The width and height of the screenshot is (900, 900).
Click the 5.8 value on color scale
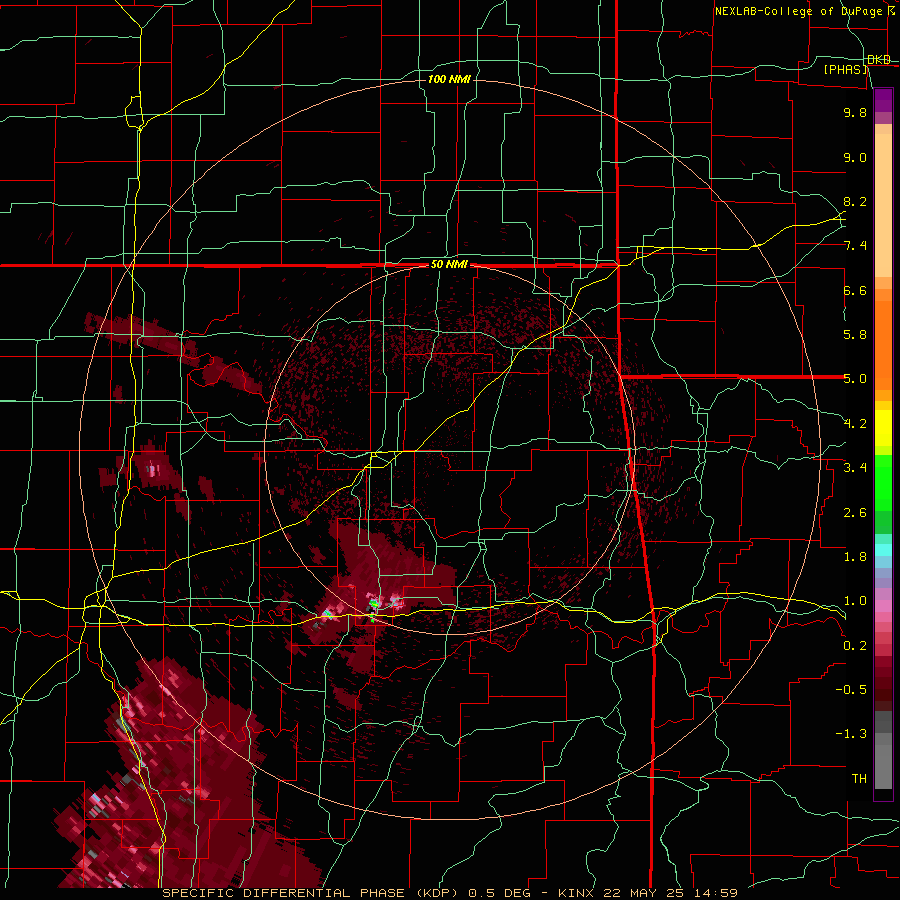pyautogui.click(x=855, y=335)
